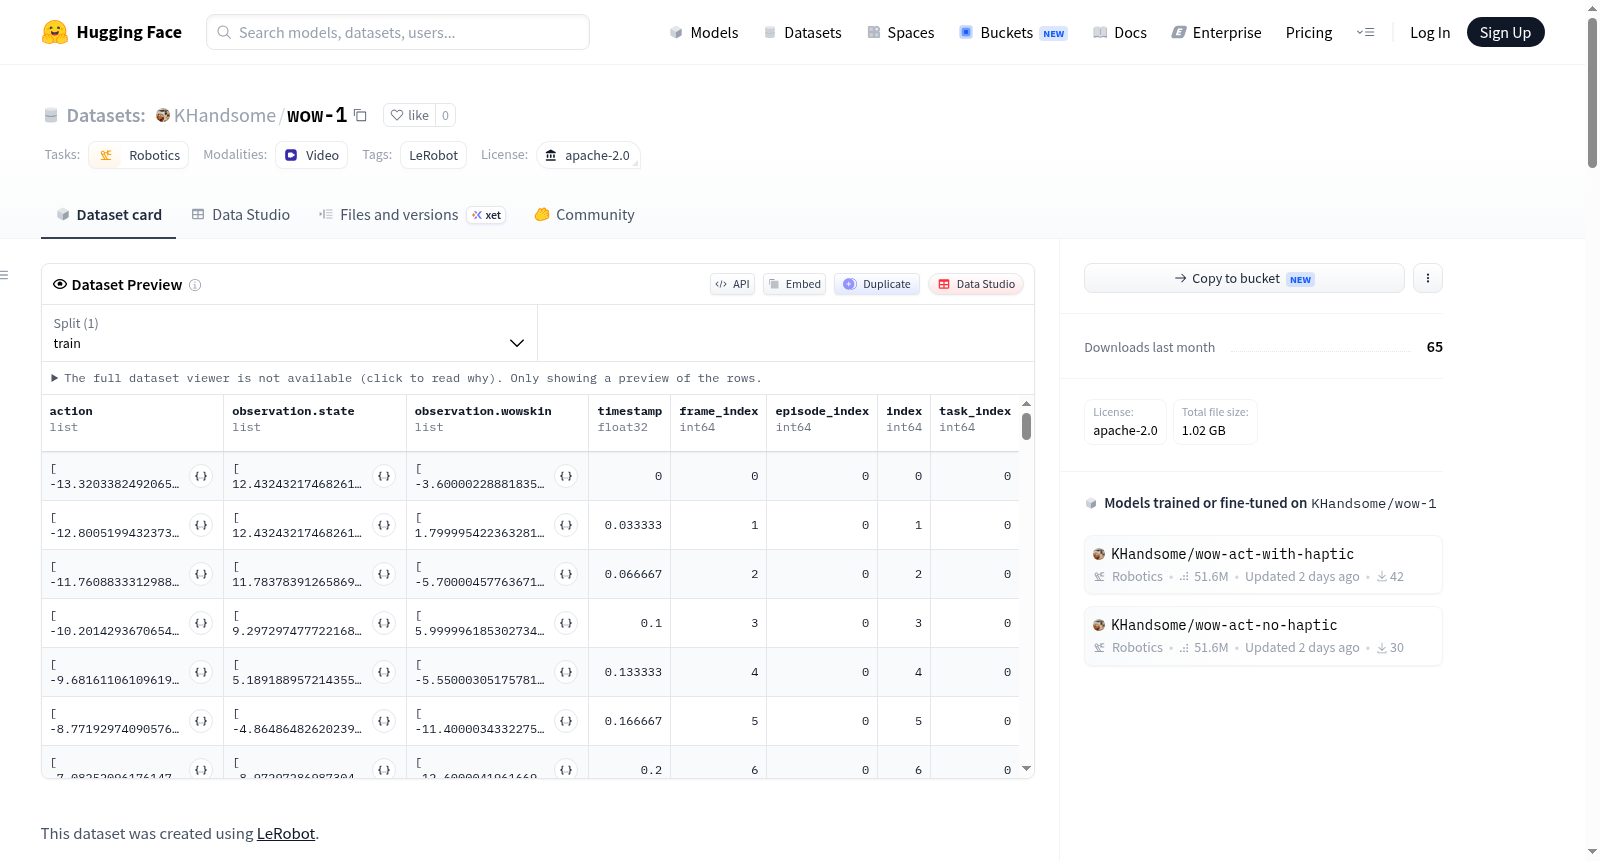Open the Split train dropdown

point(289,333)
